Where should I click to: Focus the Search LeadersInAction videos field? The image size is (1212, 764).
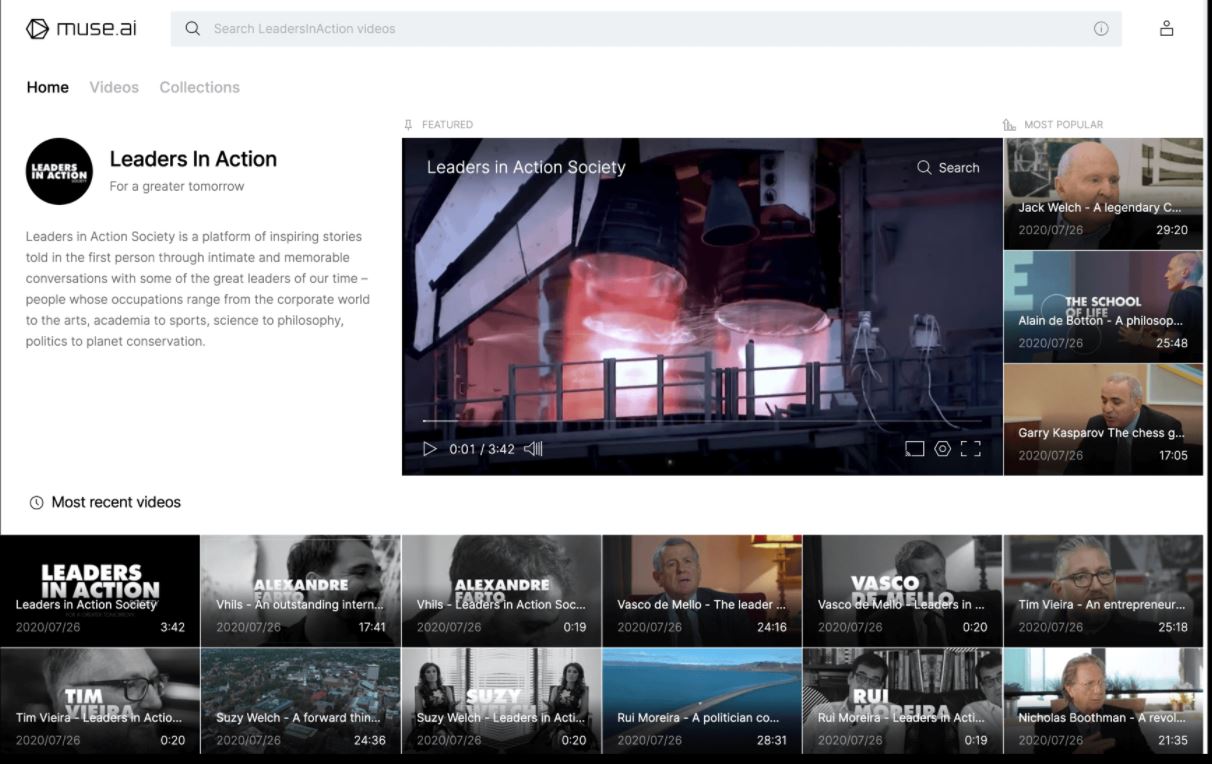[646, 29]
